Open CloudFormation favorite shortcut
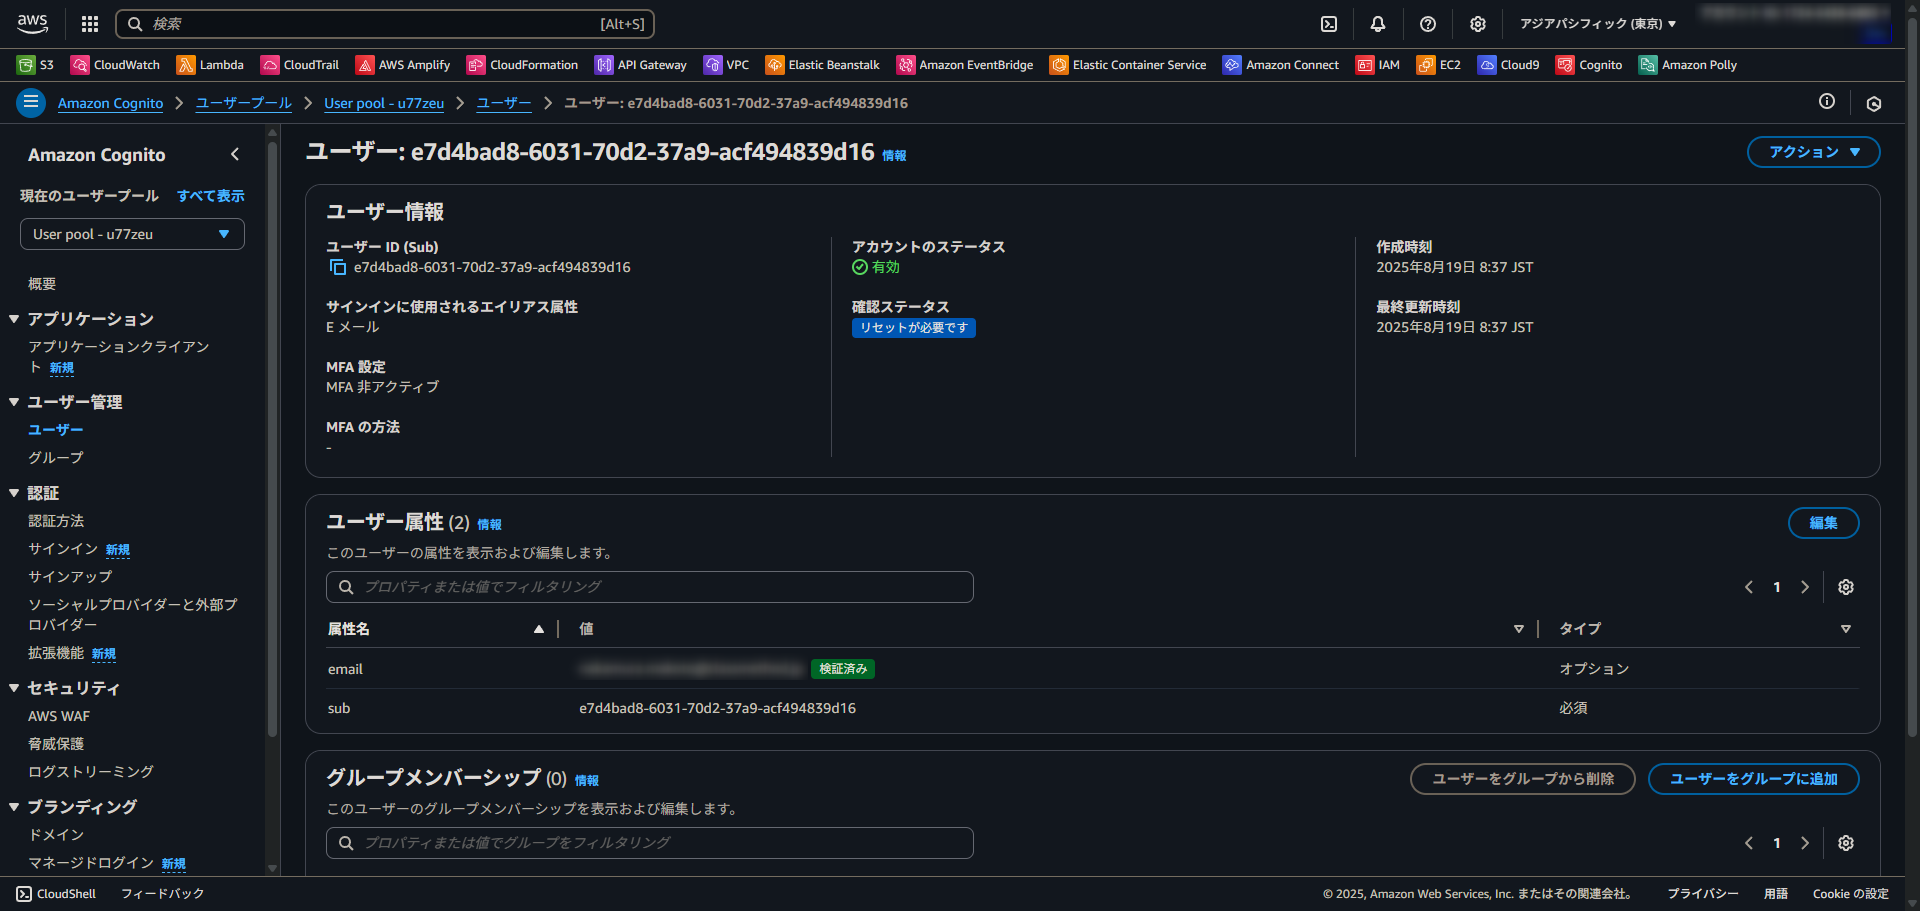Image resolution: width=1920 pixels, height=911 pixels. click(x=522, y=65)
